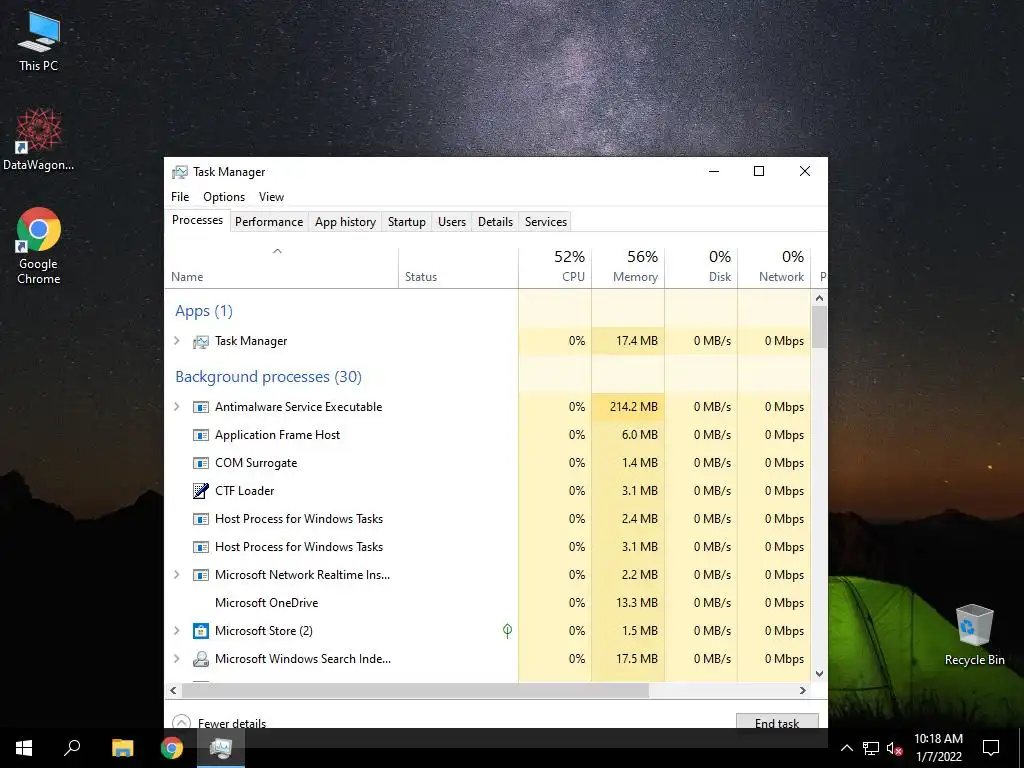Select the first Host Process for Windows Tasks row
1024x768 pixels.
point(488,519)
